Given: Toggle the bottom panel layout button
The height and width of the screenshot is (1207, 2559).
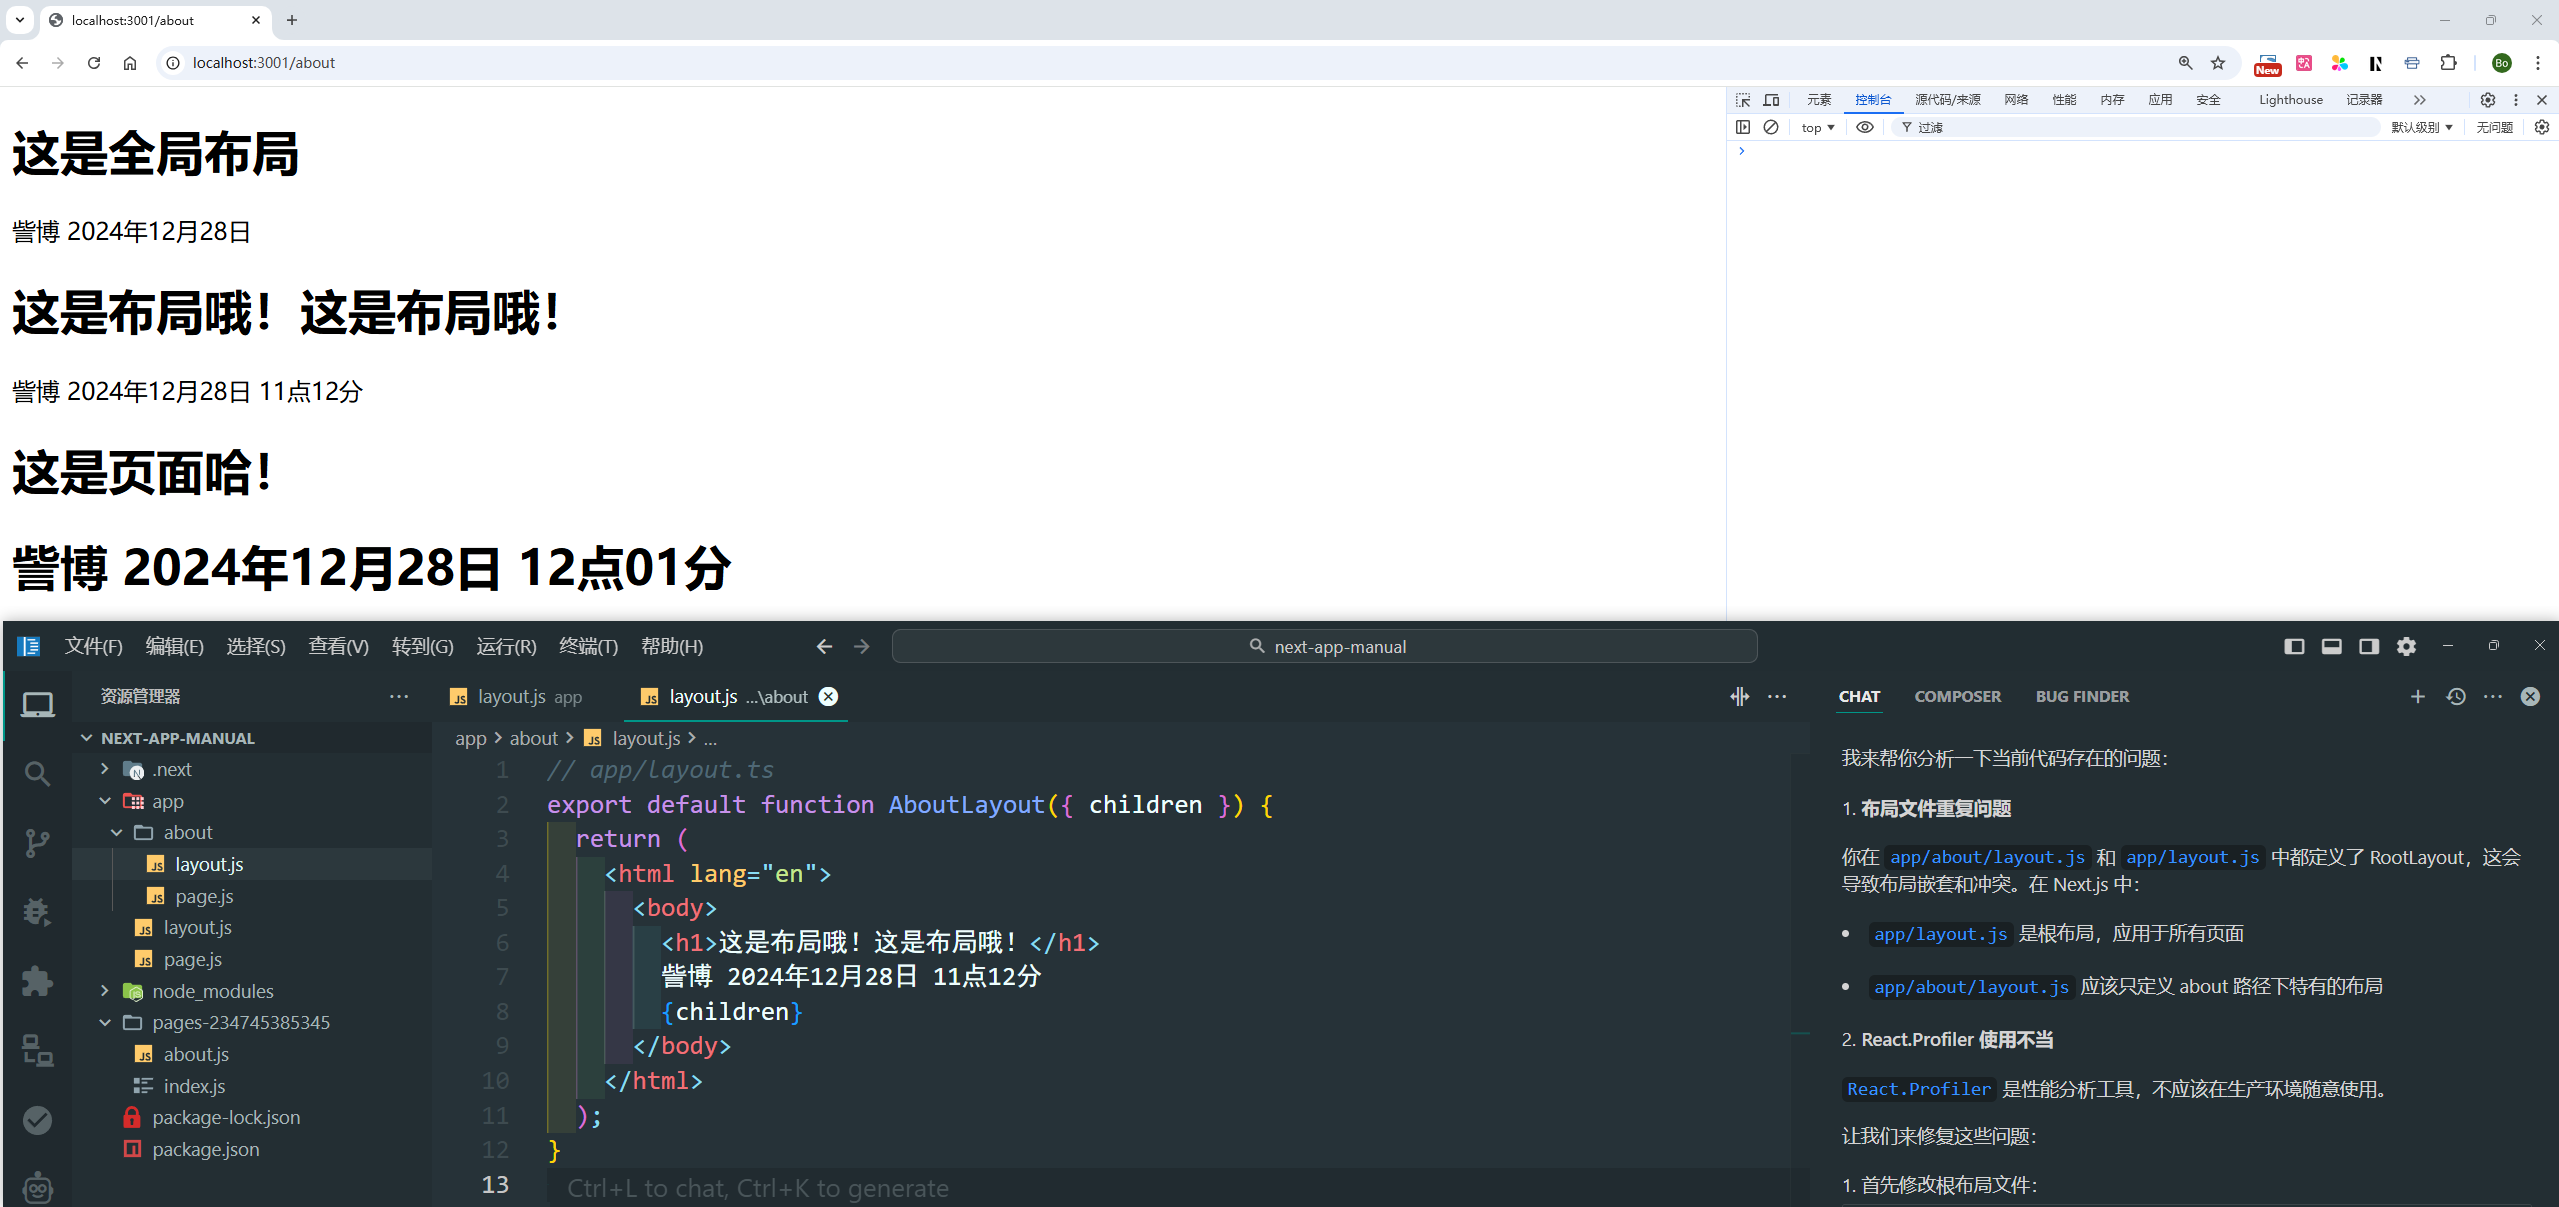Looking at the screenshot, I should pyautogui.click(x=2331, y=647).
